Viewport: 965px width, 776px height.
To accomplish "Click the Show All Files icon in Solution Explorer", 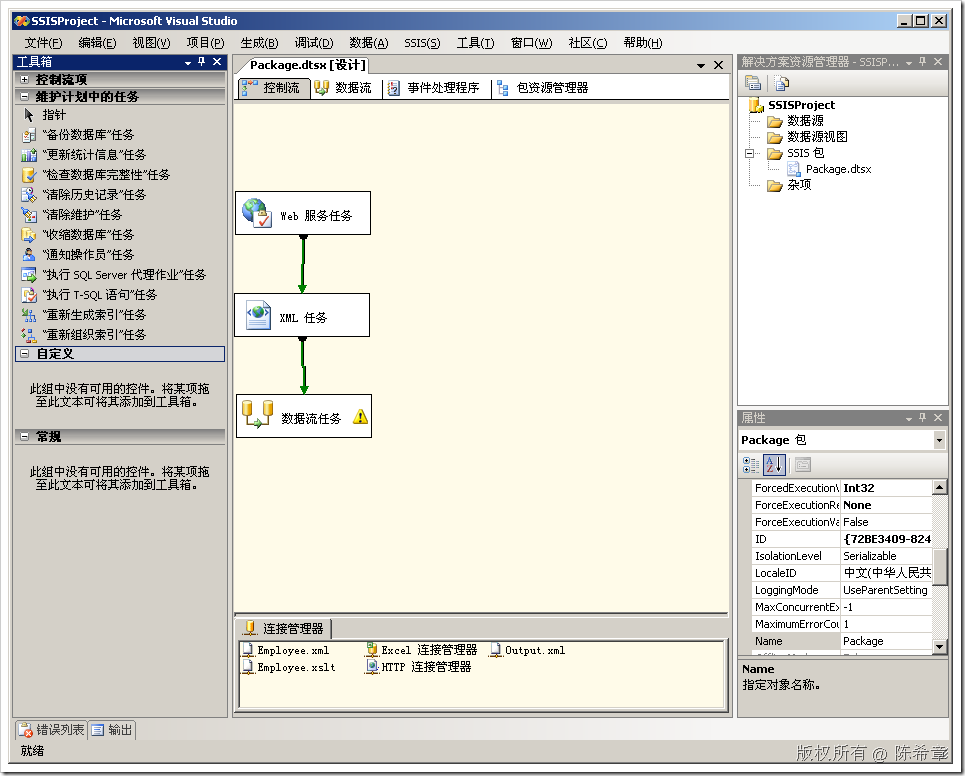I will coord(782,82).
